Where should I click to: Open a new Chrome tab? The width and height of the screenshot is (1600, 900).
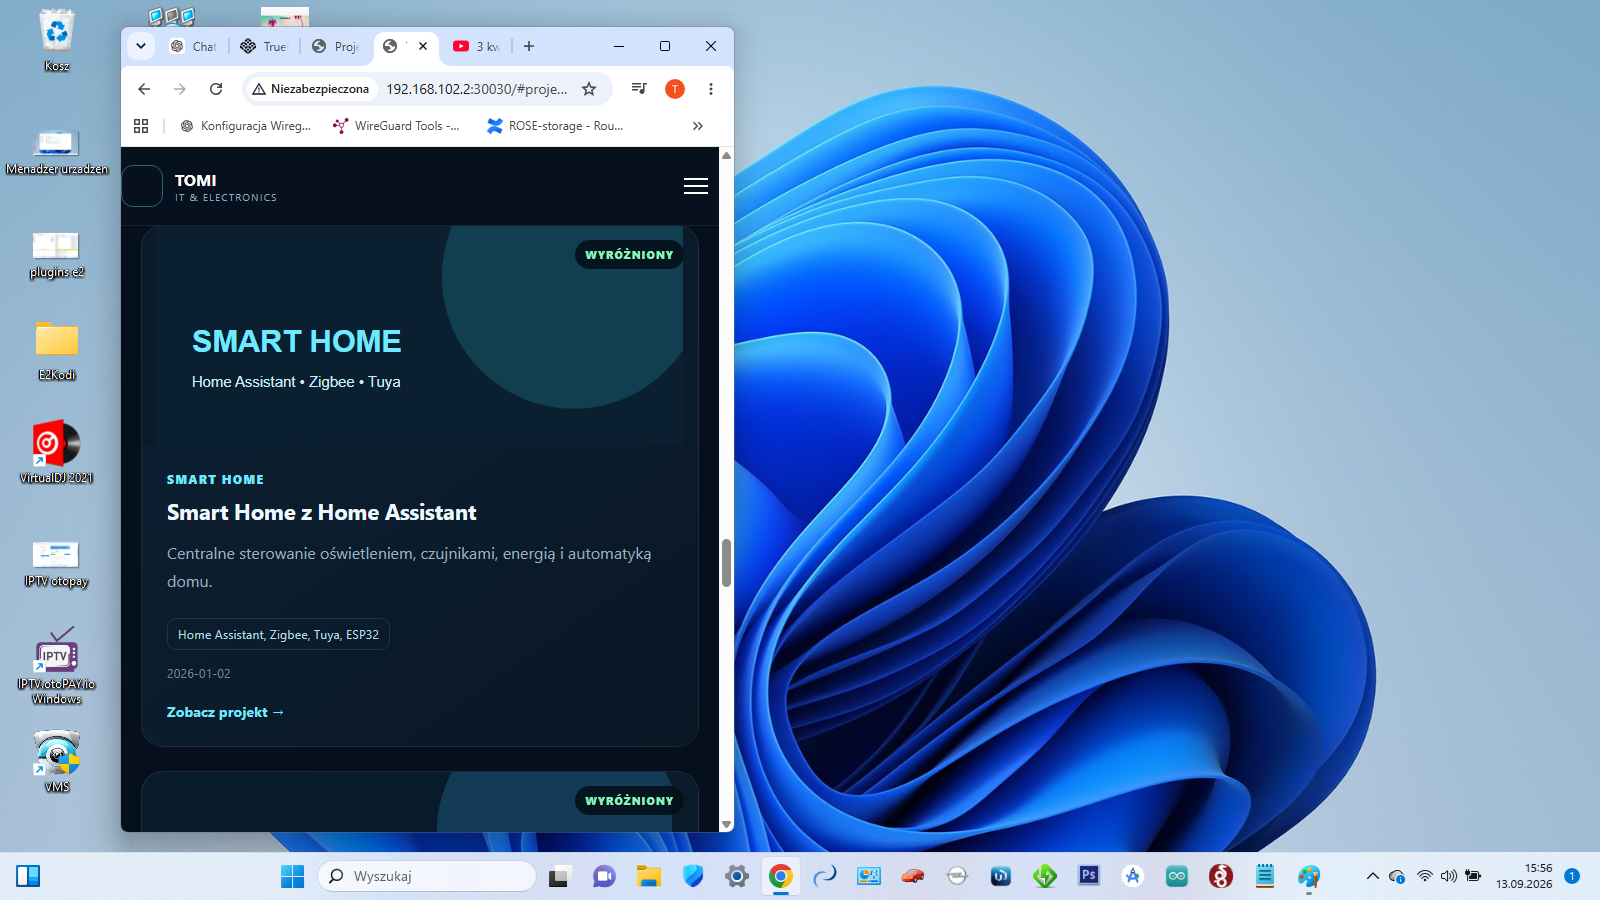click(529, 46)
